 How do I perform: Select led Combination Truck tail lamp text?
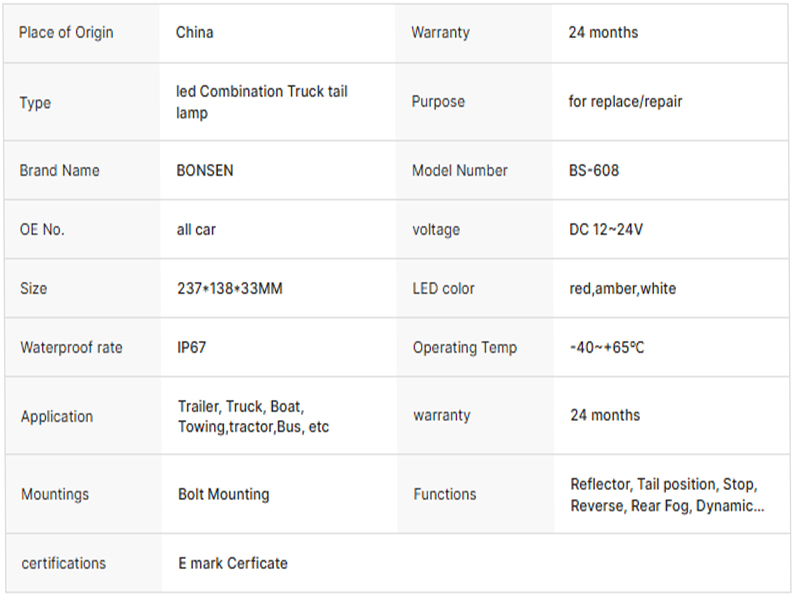click(262, 102)
